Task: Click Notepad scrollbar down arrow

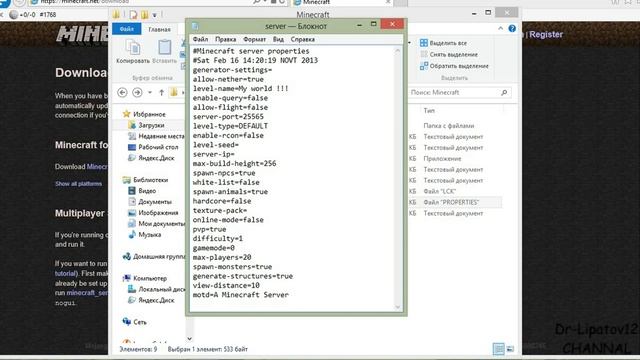Action: click(x=398, y=307)
